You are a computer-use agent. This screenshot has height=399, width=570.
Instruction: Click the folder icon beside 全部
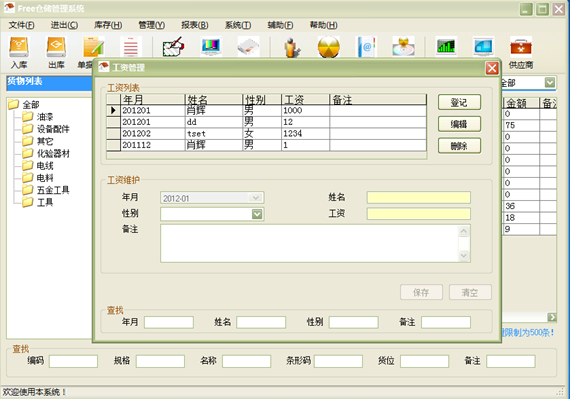pos(14,105)
